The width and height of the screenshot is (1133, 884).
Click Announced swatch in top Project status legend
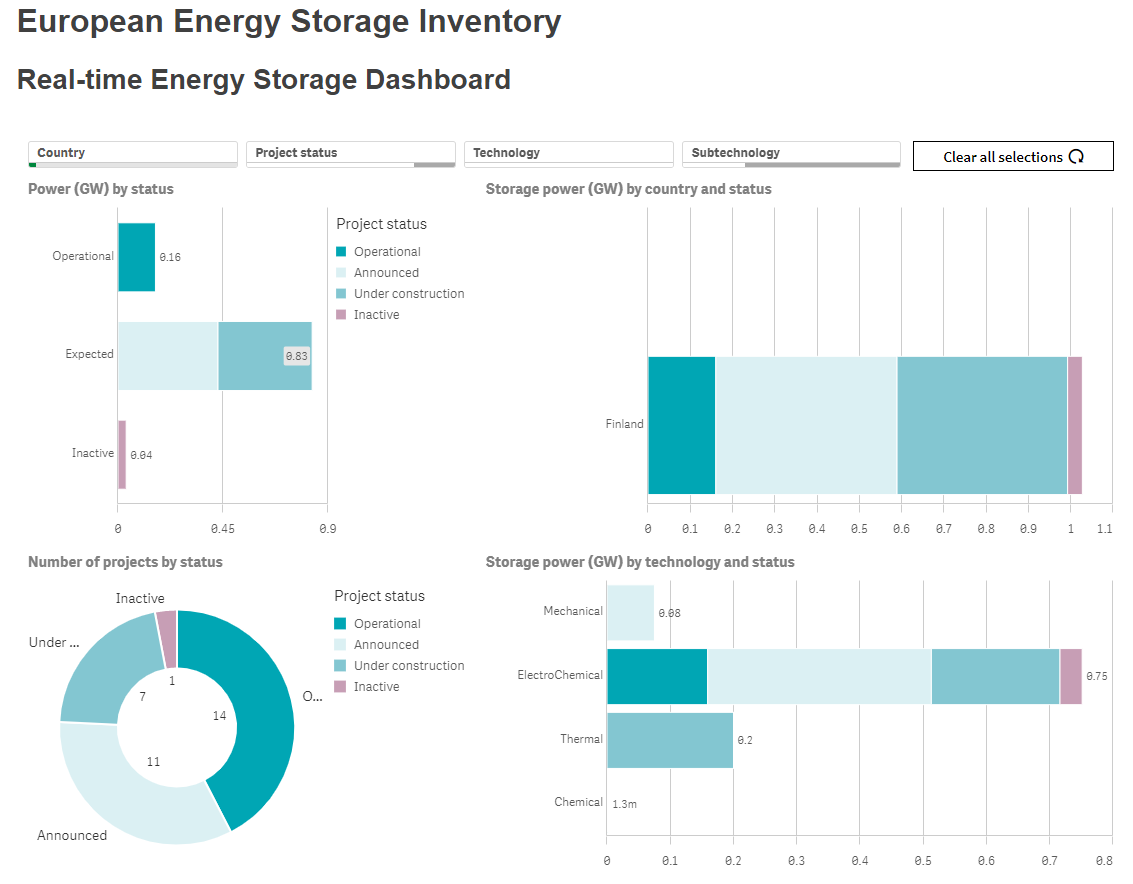(341, 273)
